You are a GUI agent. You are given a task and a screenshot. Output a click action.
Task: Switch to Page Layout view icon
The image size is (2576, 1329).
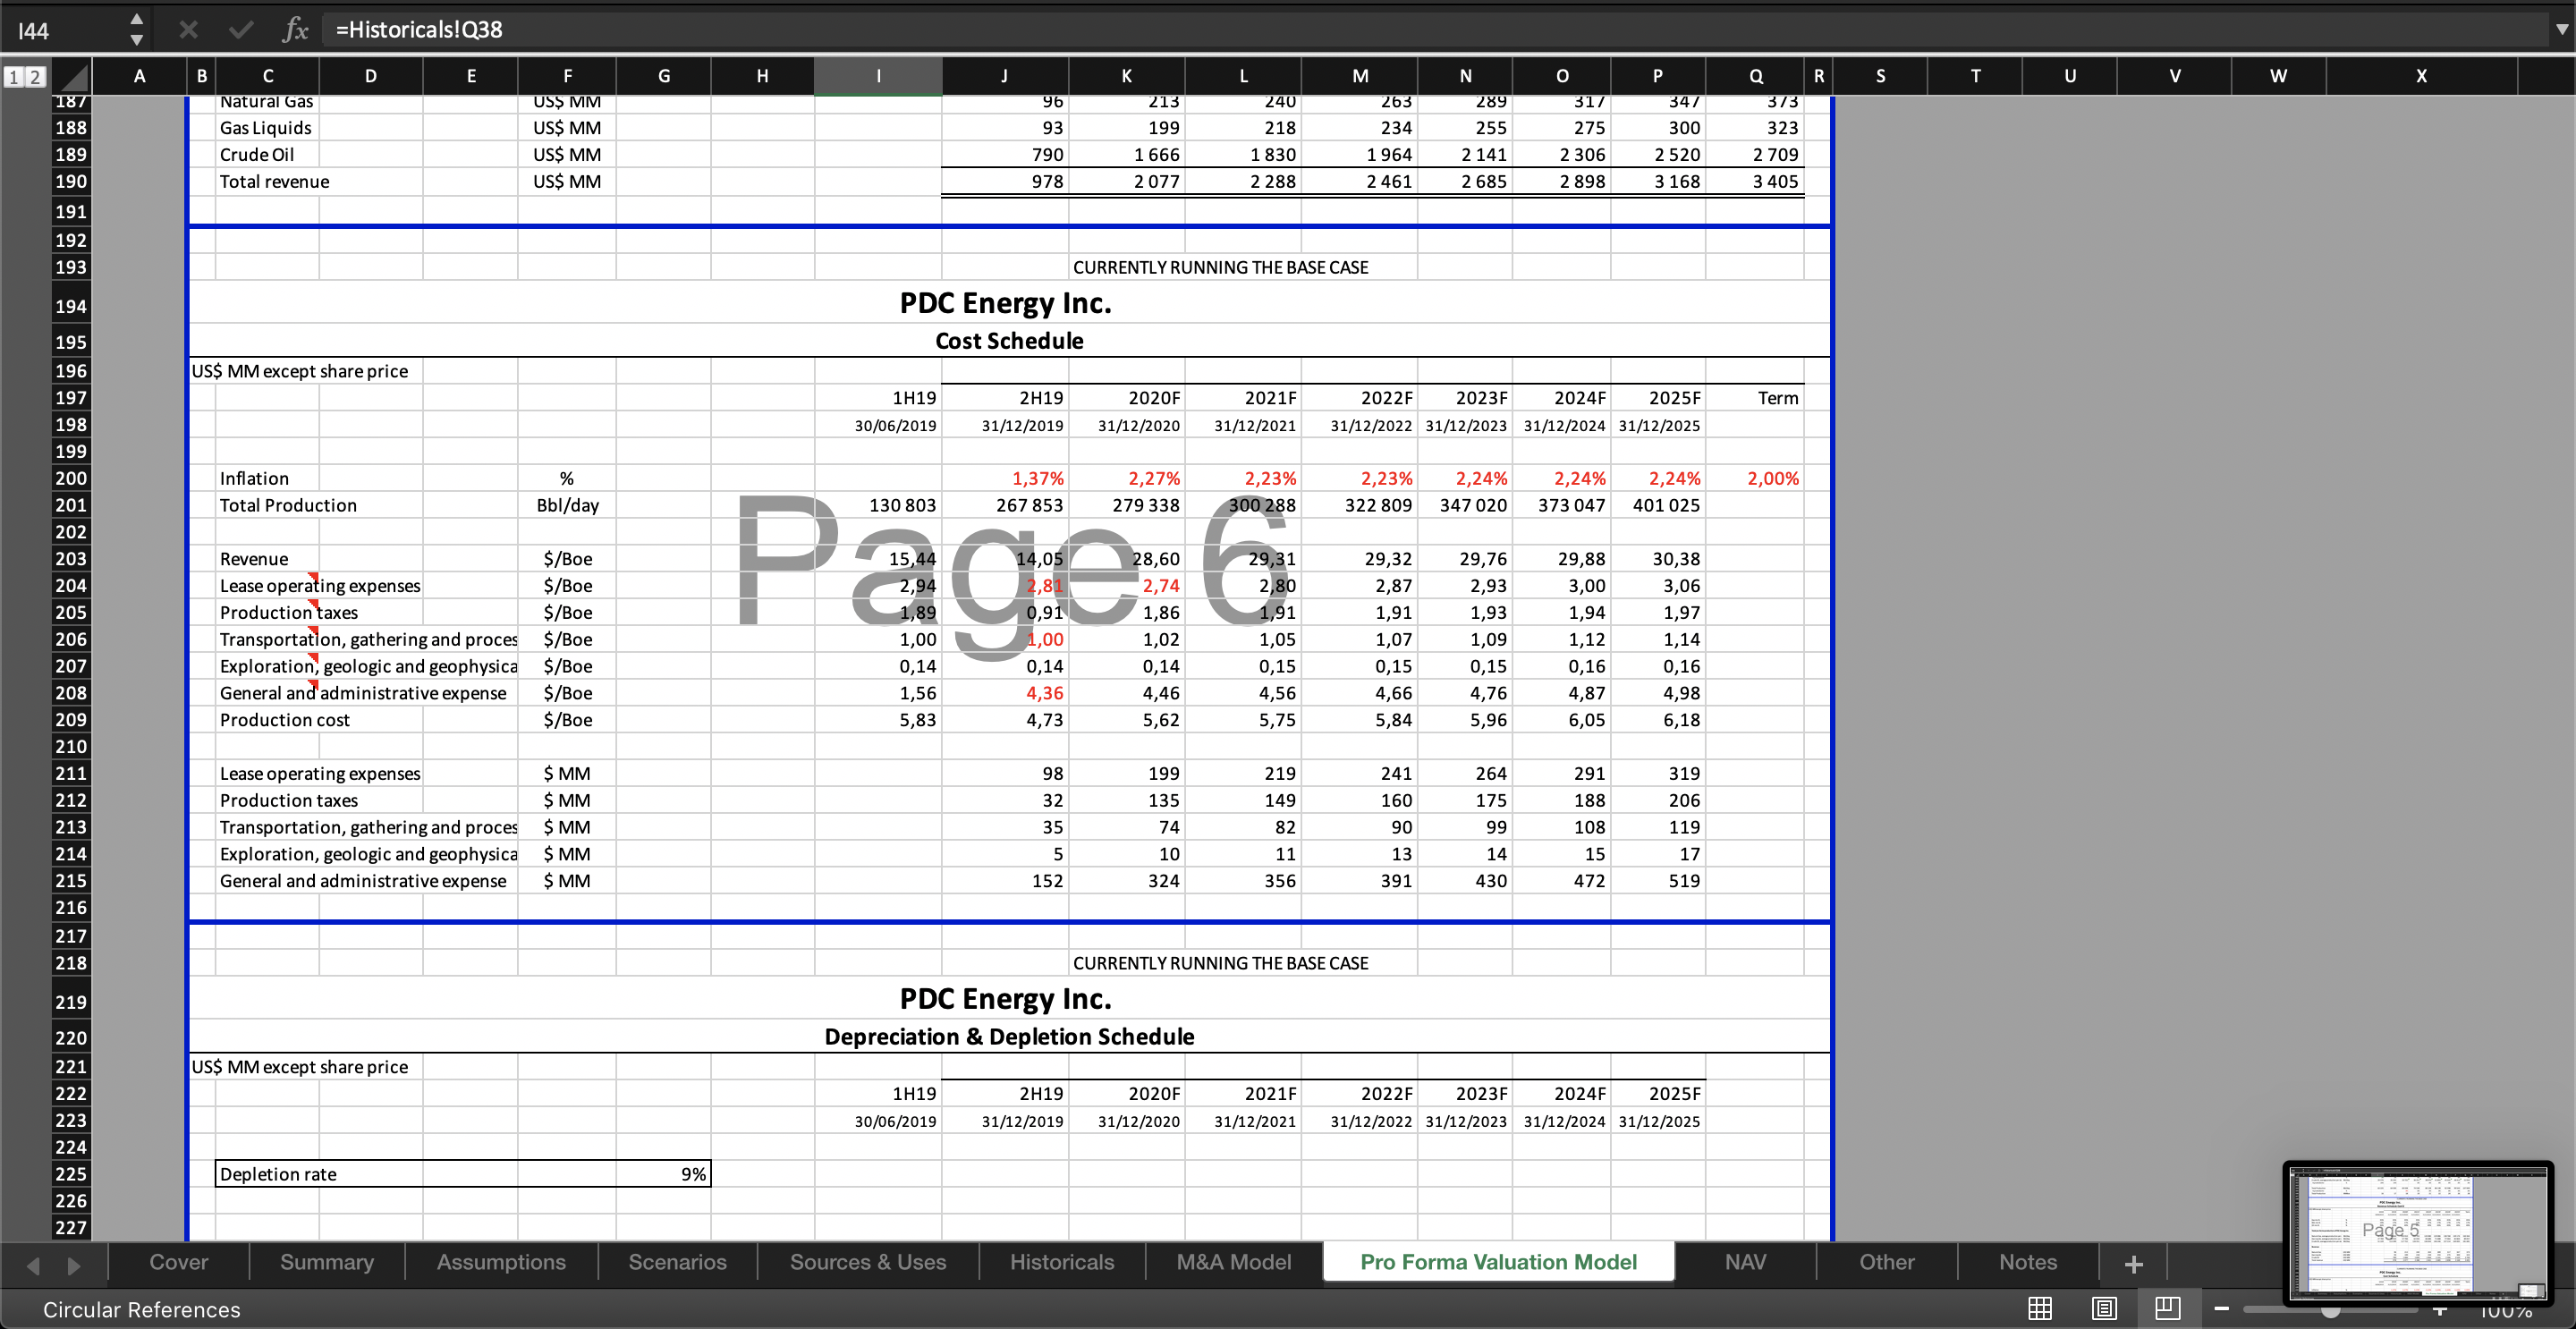pos(2104,1308)
